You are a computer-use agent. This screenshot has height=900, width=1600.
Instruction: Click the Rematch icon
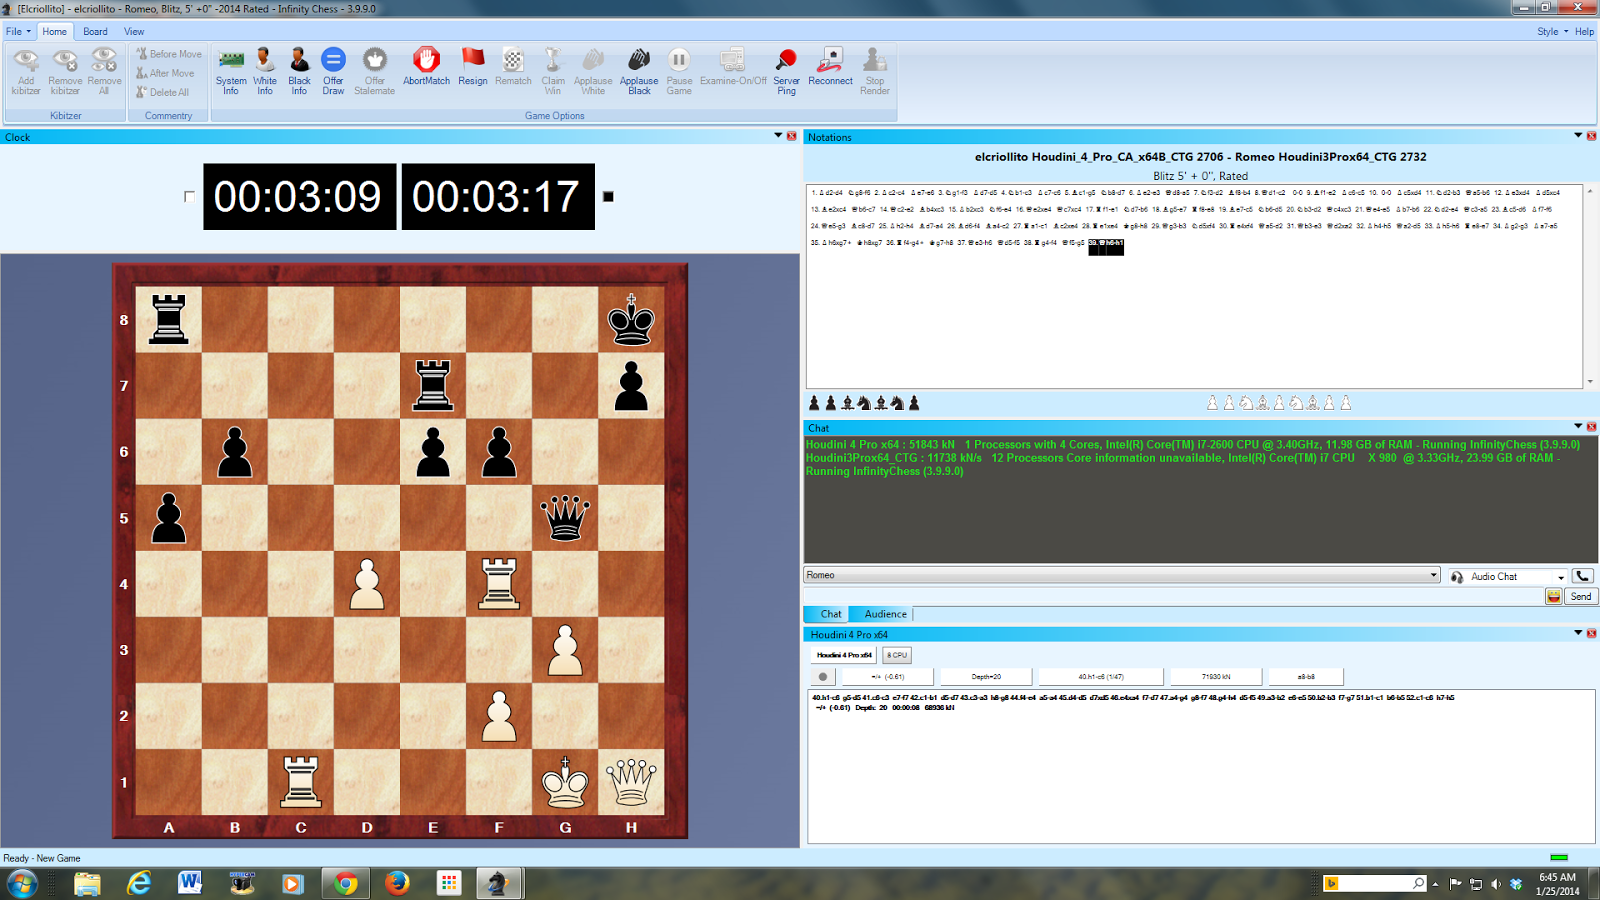[x=513, y=66]
